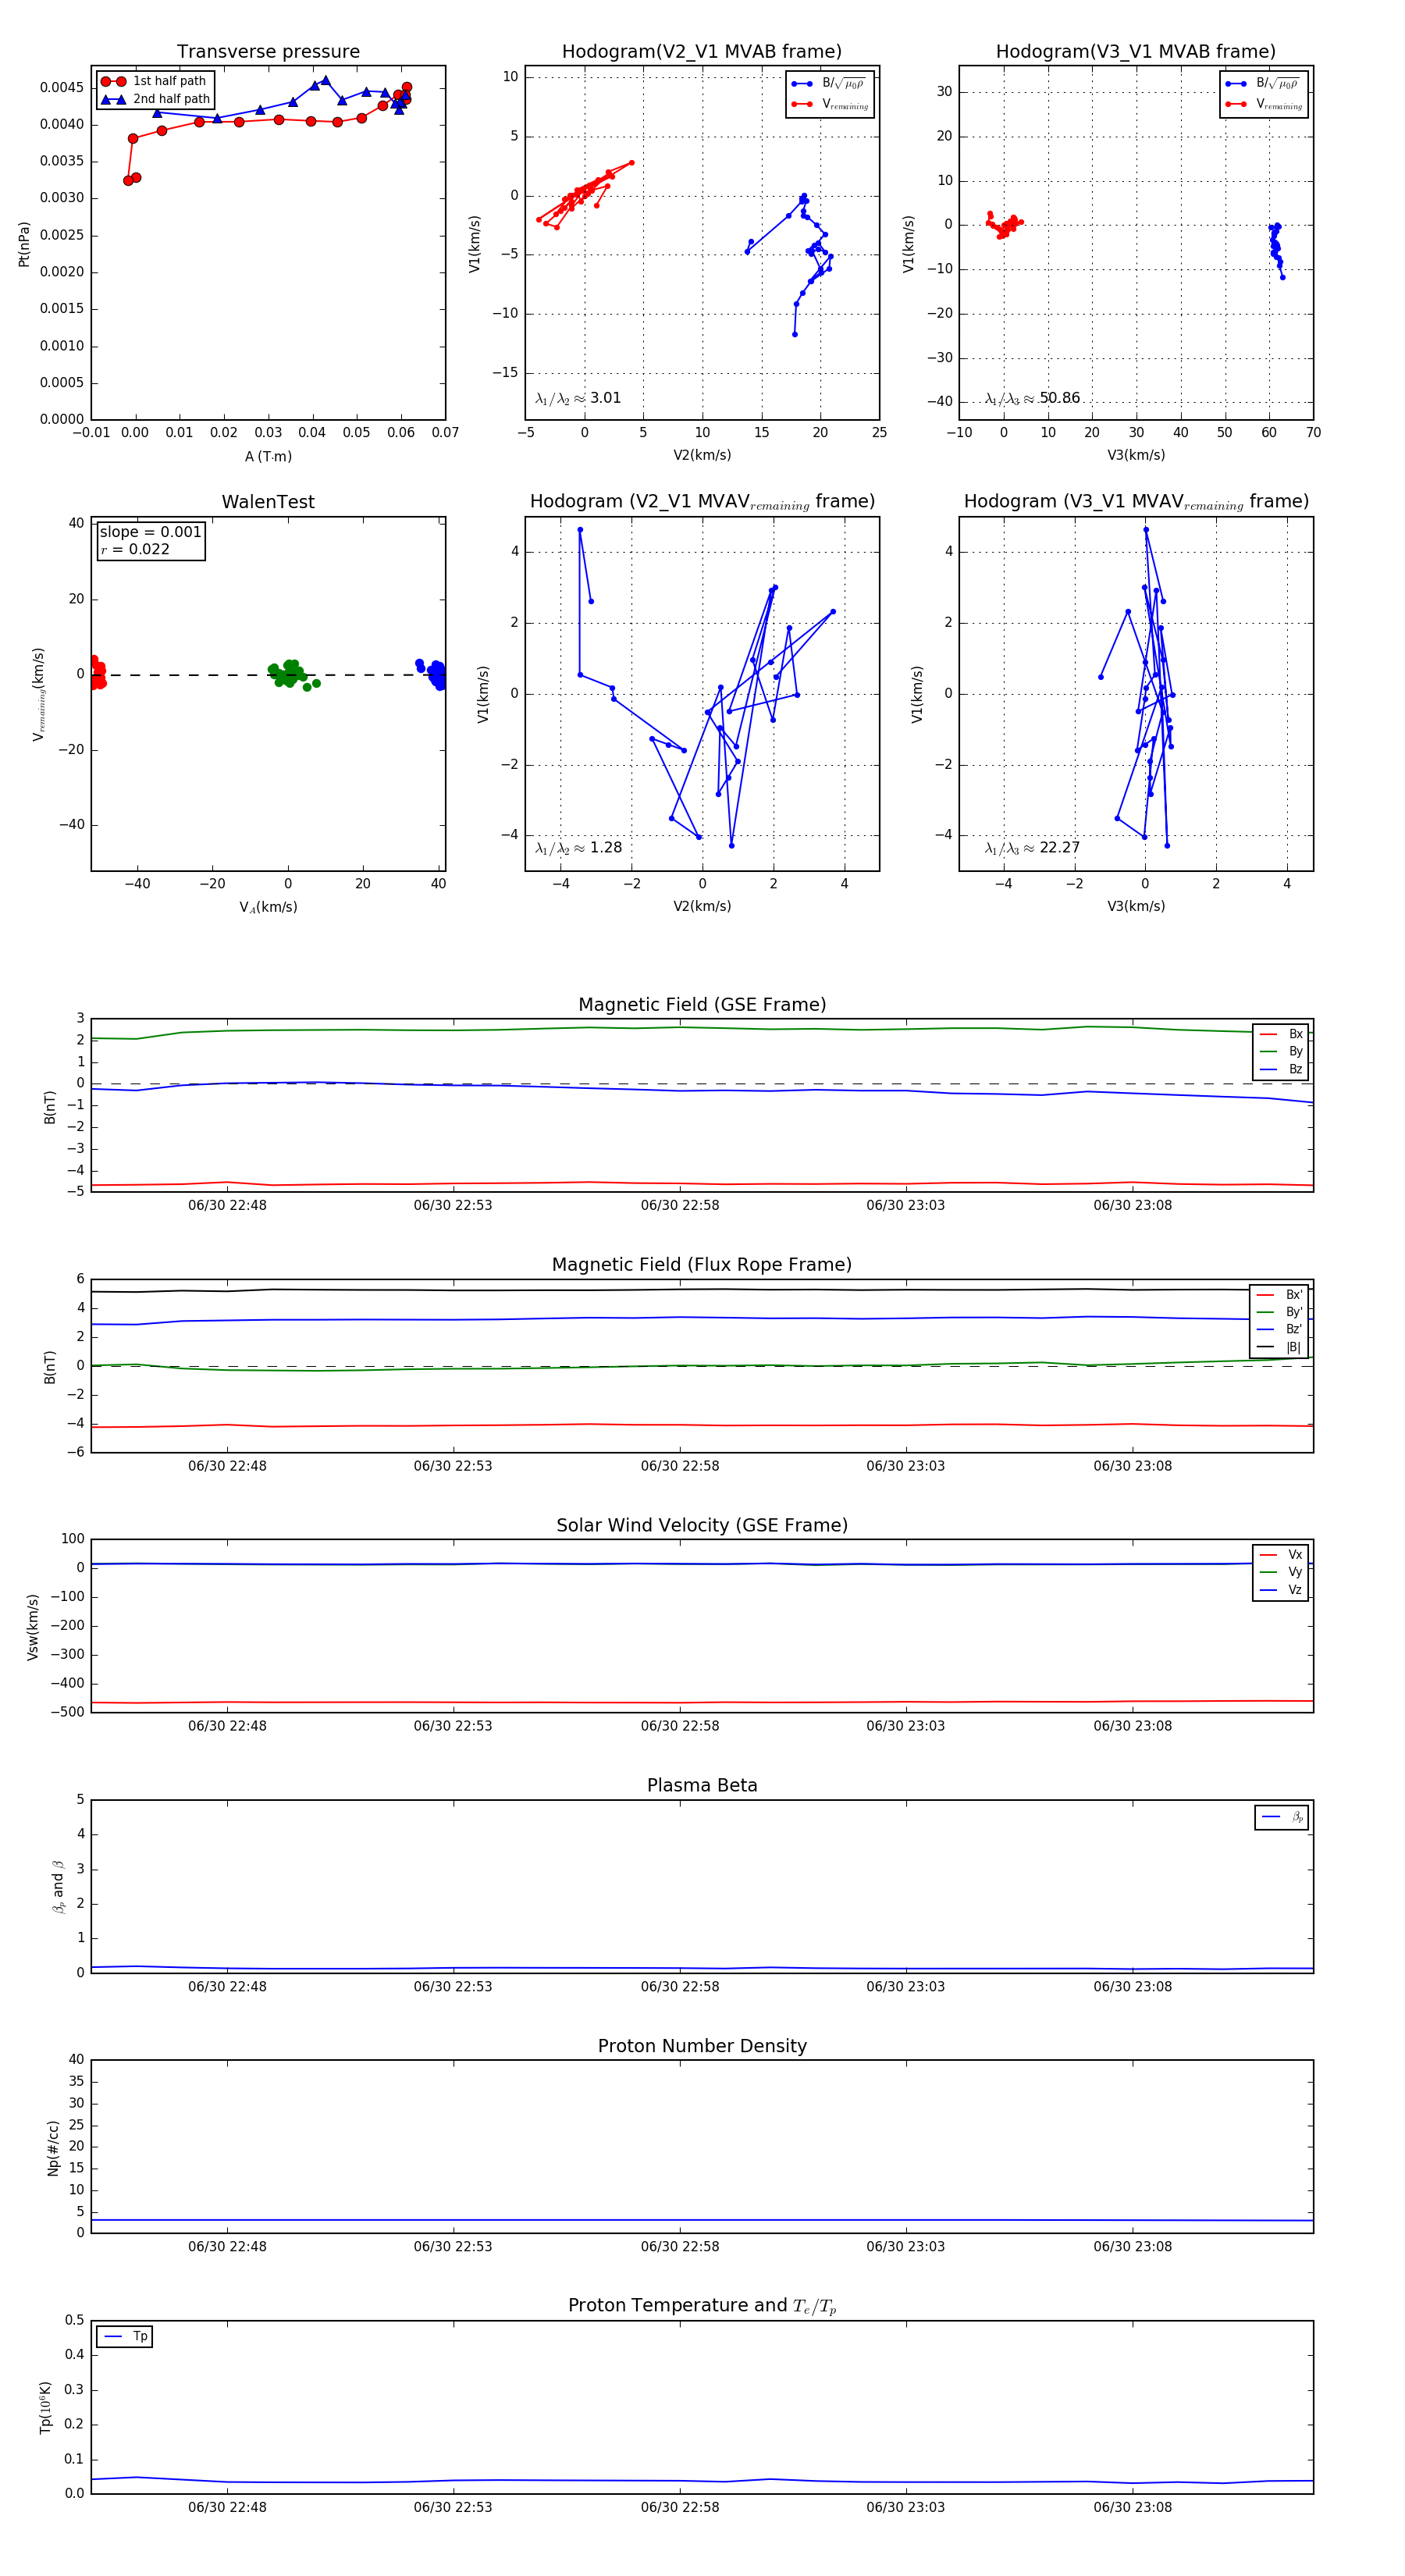The image size is (1405, 2576).
Task: Click "06/30 22:58" tick under Solar Wind Velocity
Action: click(680, 1727)
